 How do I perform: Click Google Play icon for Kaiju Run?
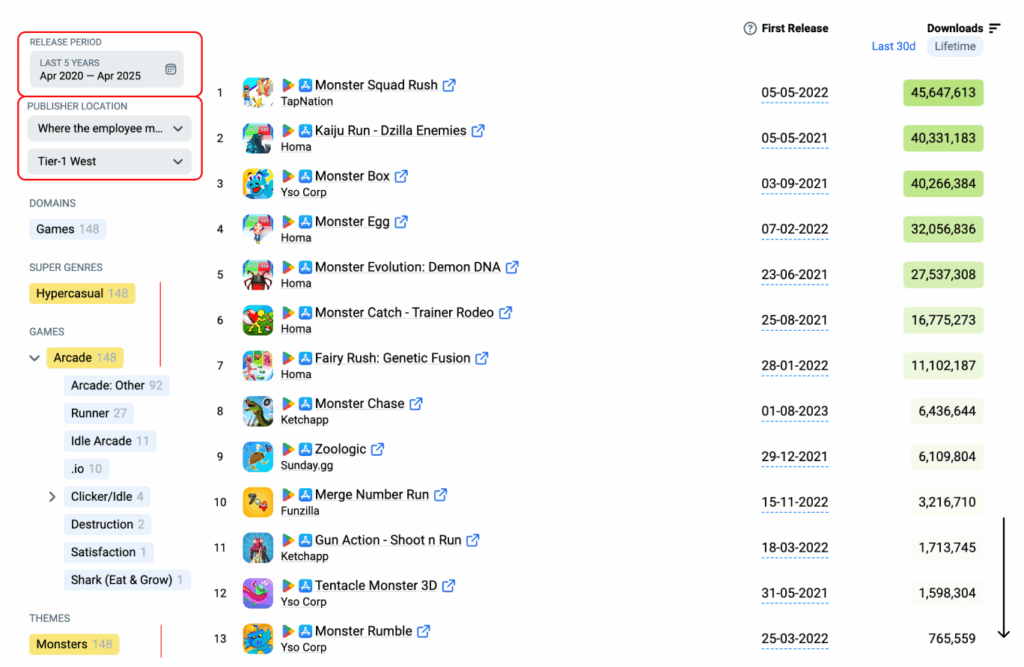click(288, 131)
